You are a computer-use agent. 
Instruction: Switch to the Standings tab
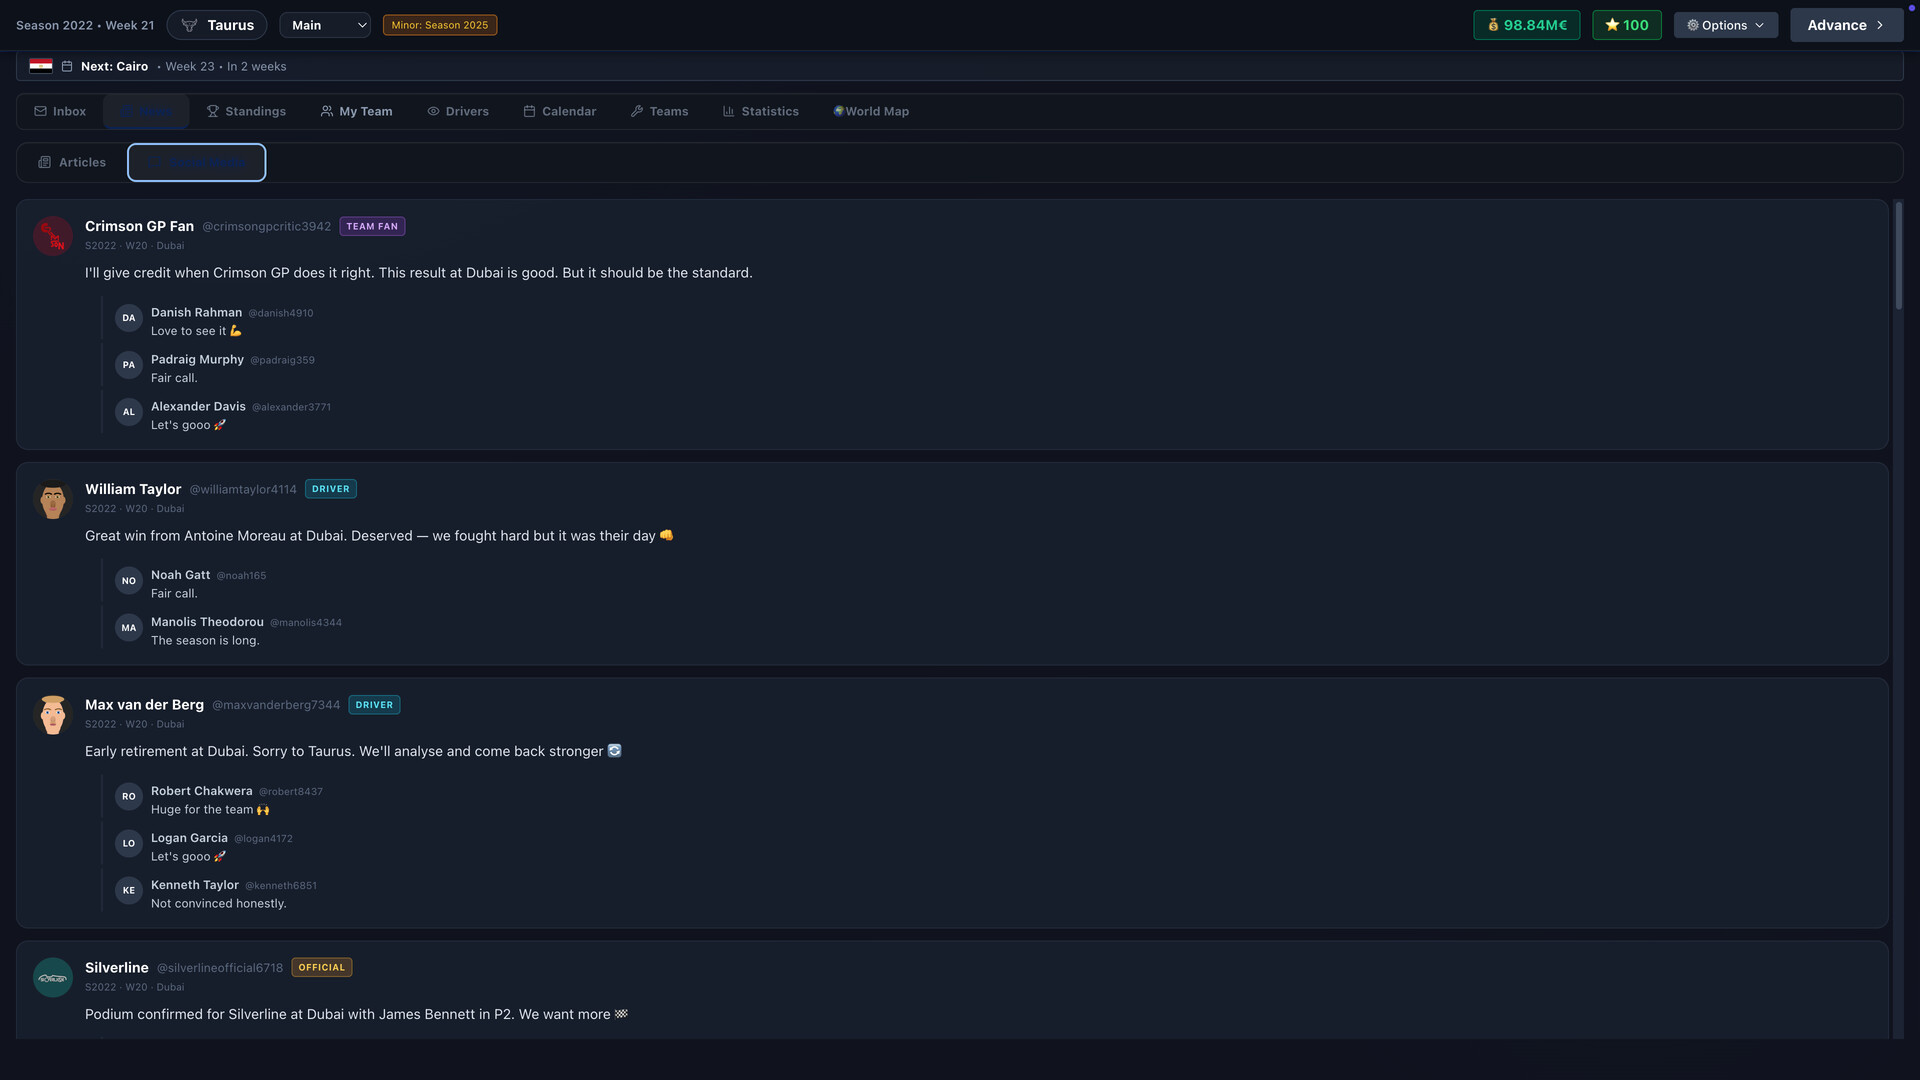tap(246, 111)
